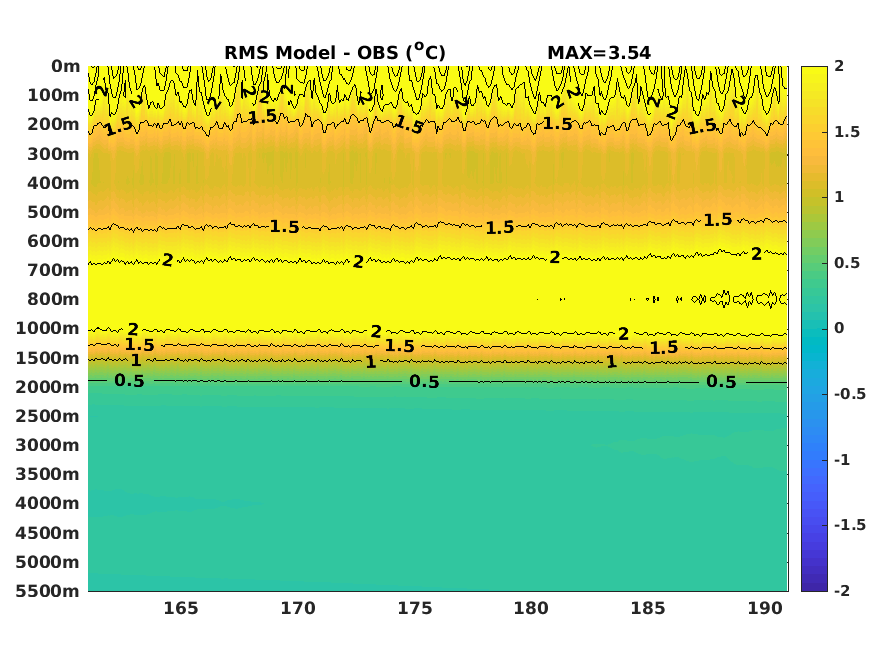The image size is (875, 656).
Task: Pick the "180" x-axis tick label
Action: (x=531, y=608)
